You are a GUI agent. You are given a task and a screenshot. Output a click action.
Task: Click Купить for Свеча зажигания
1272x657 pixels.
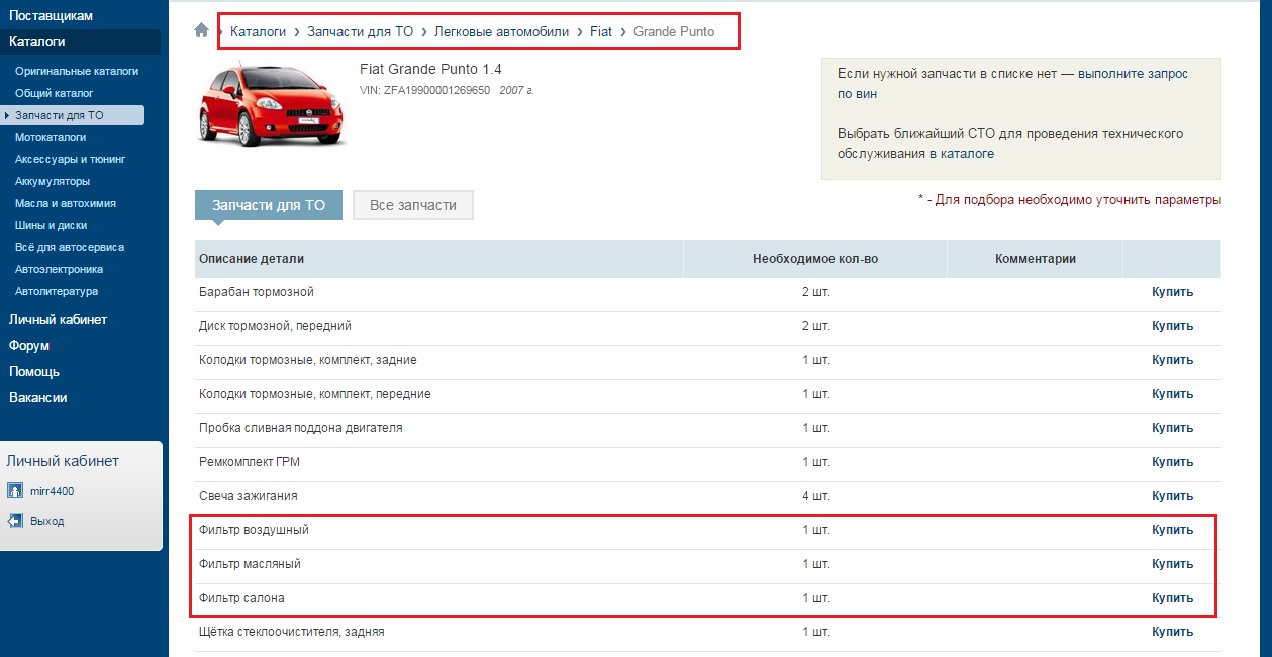[1172, 496]
